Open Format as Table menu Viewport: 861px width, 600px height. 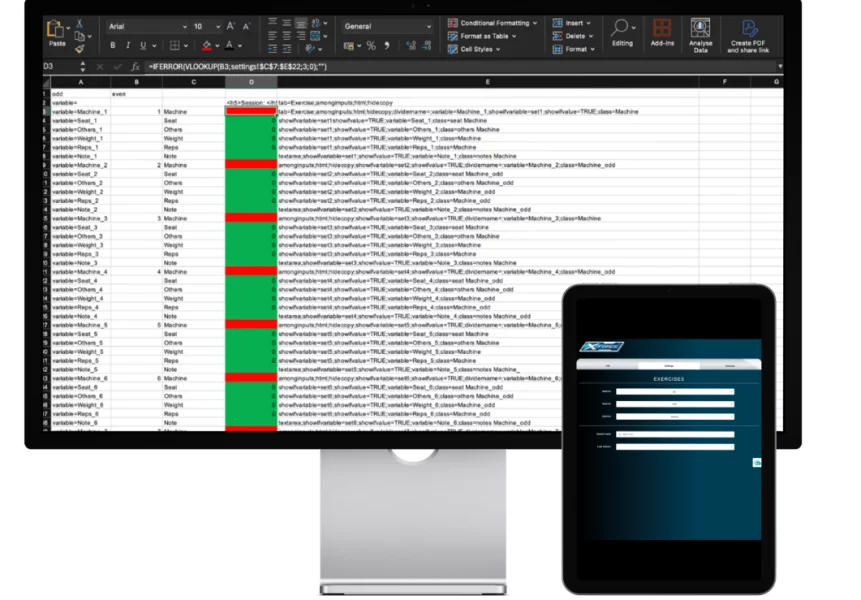tap(482, 36)
